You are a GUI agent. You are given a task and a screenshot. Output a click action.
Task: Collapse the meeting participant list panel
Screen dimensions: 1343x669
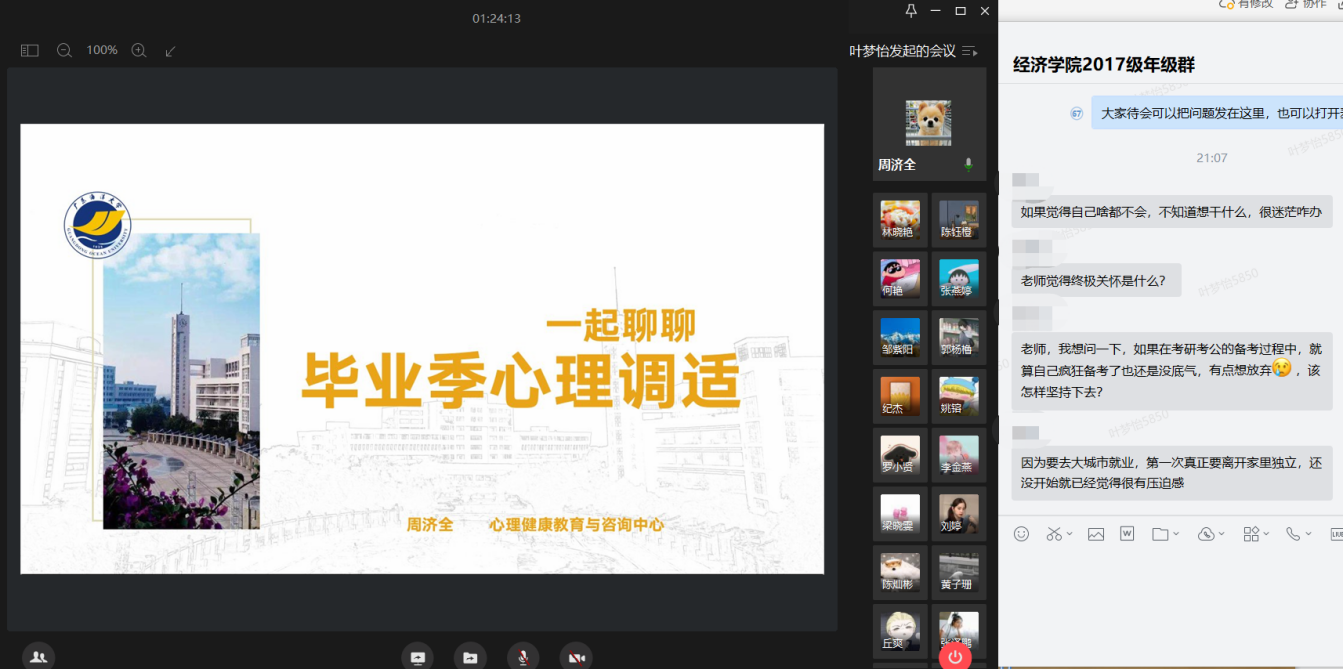point(969,51)
